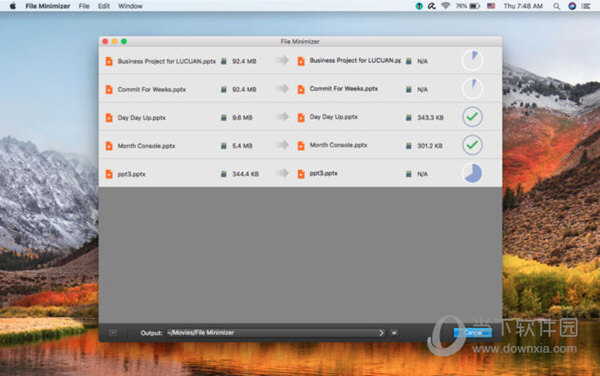Select source name Commit For Weeks.pptx
This screenshot has width=600, height=376.
[x=152, y=90]
